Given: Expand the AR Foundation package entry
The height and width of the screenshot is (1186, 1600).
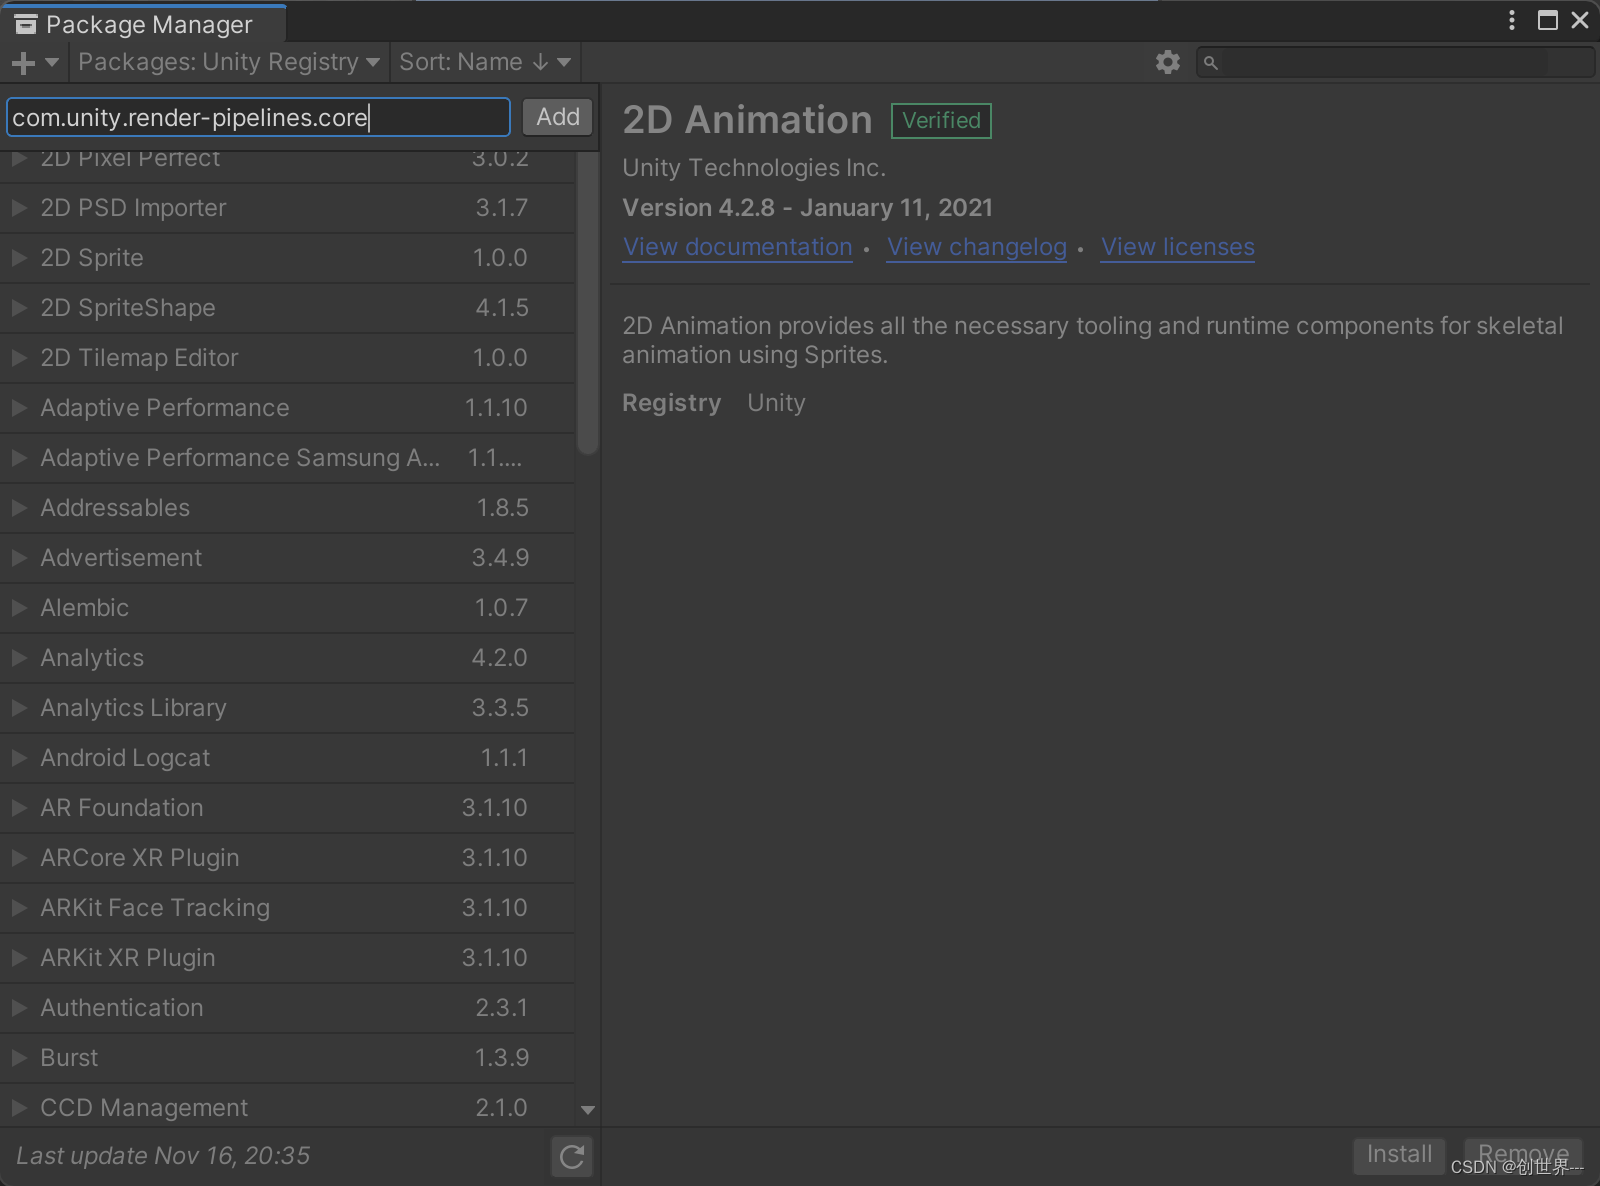Looking at the screenshot, I should 19,808.
